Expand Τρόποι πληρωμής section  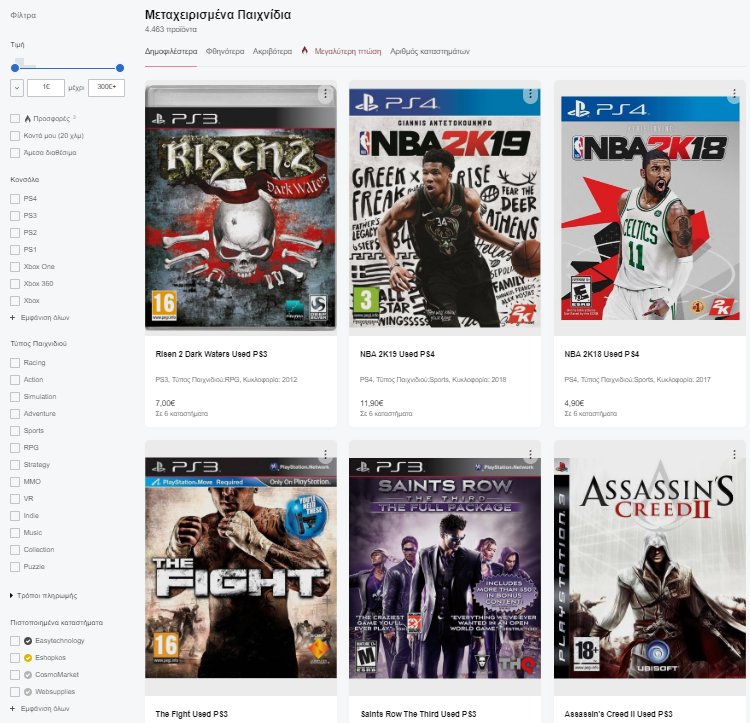[x=44, y=596]
